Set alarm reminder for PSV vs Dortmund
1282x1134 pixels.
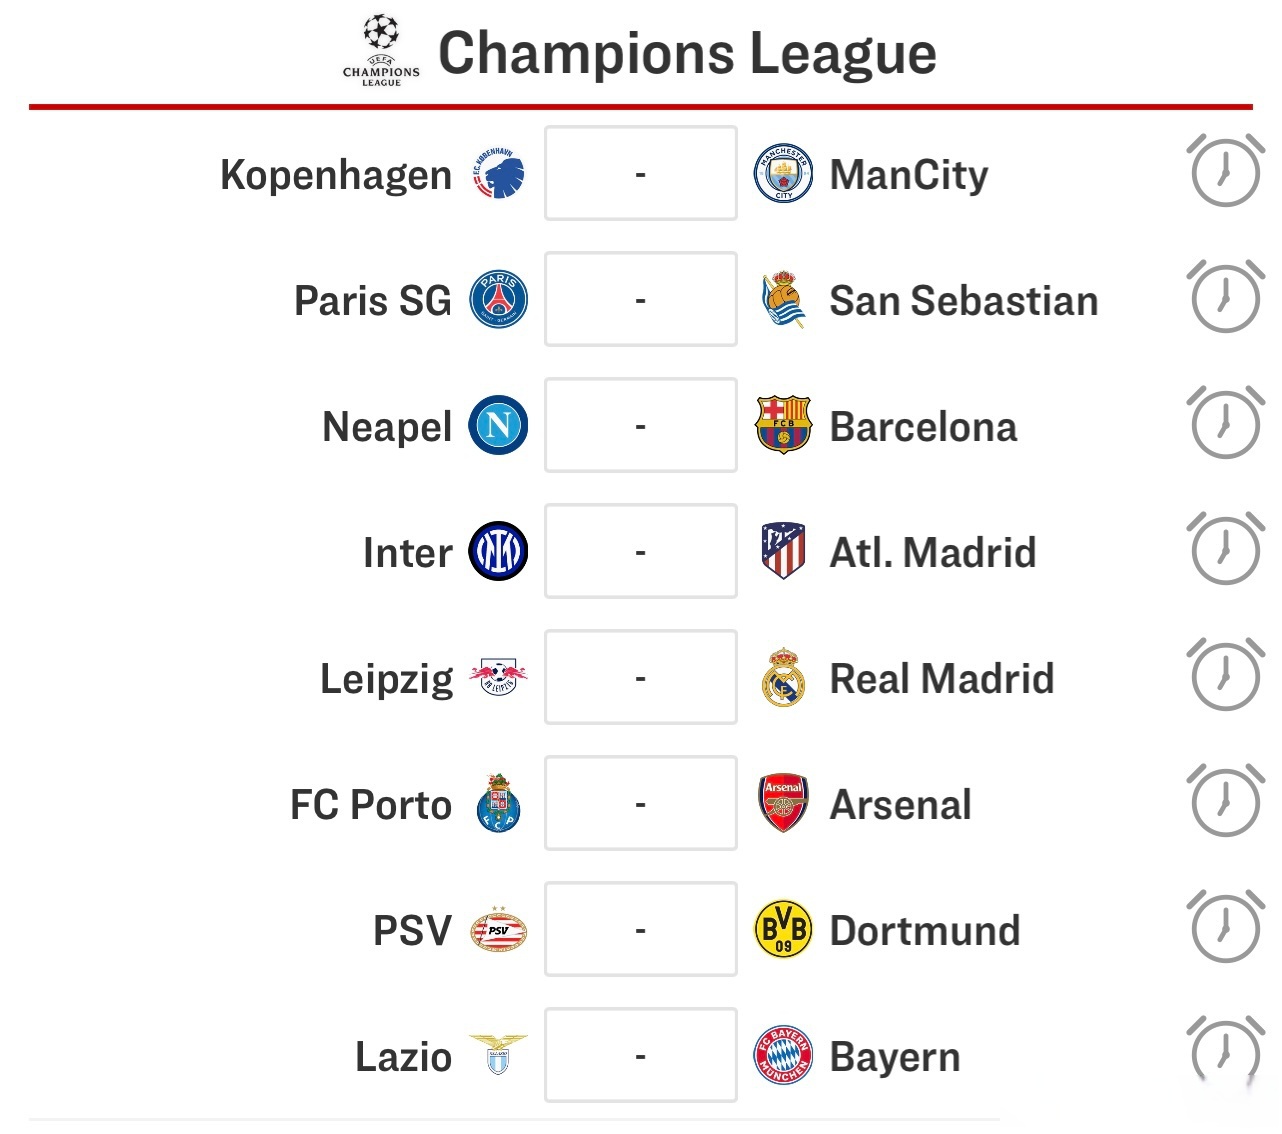1225,928
